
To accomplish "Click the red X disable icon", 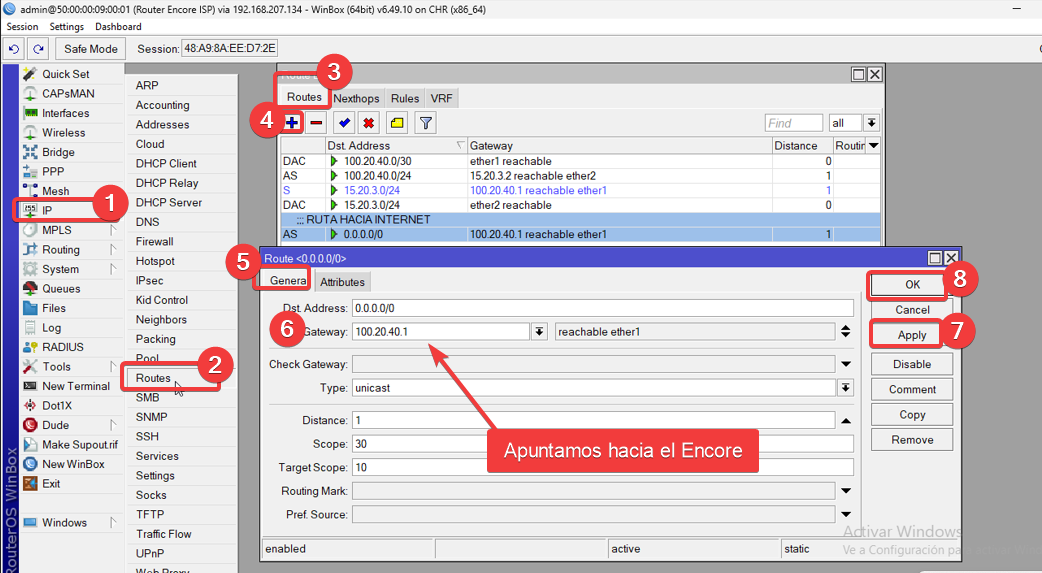I will (x=368, y=122).
